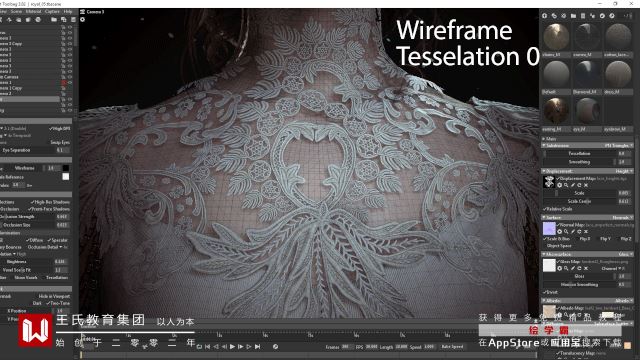Click Normal Map reload icon
640x360 pixels.
[579, 231]
